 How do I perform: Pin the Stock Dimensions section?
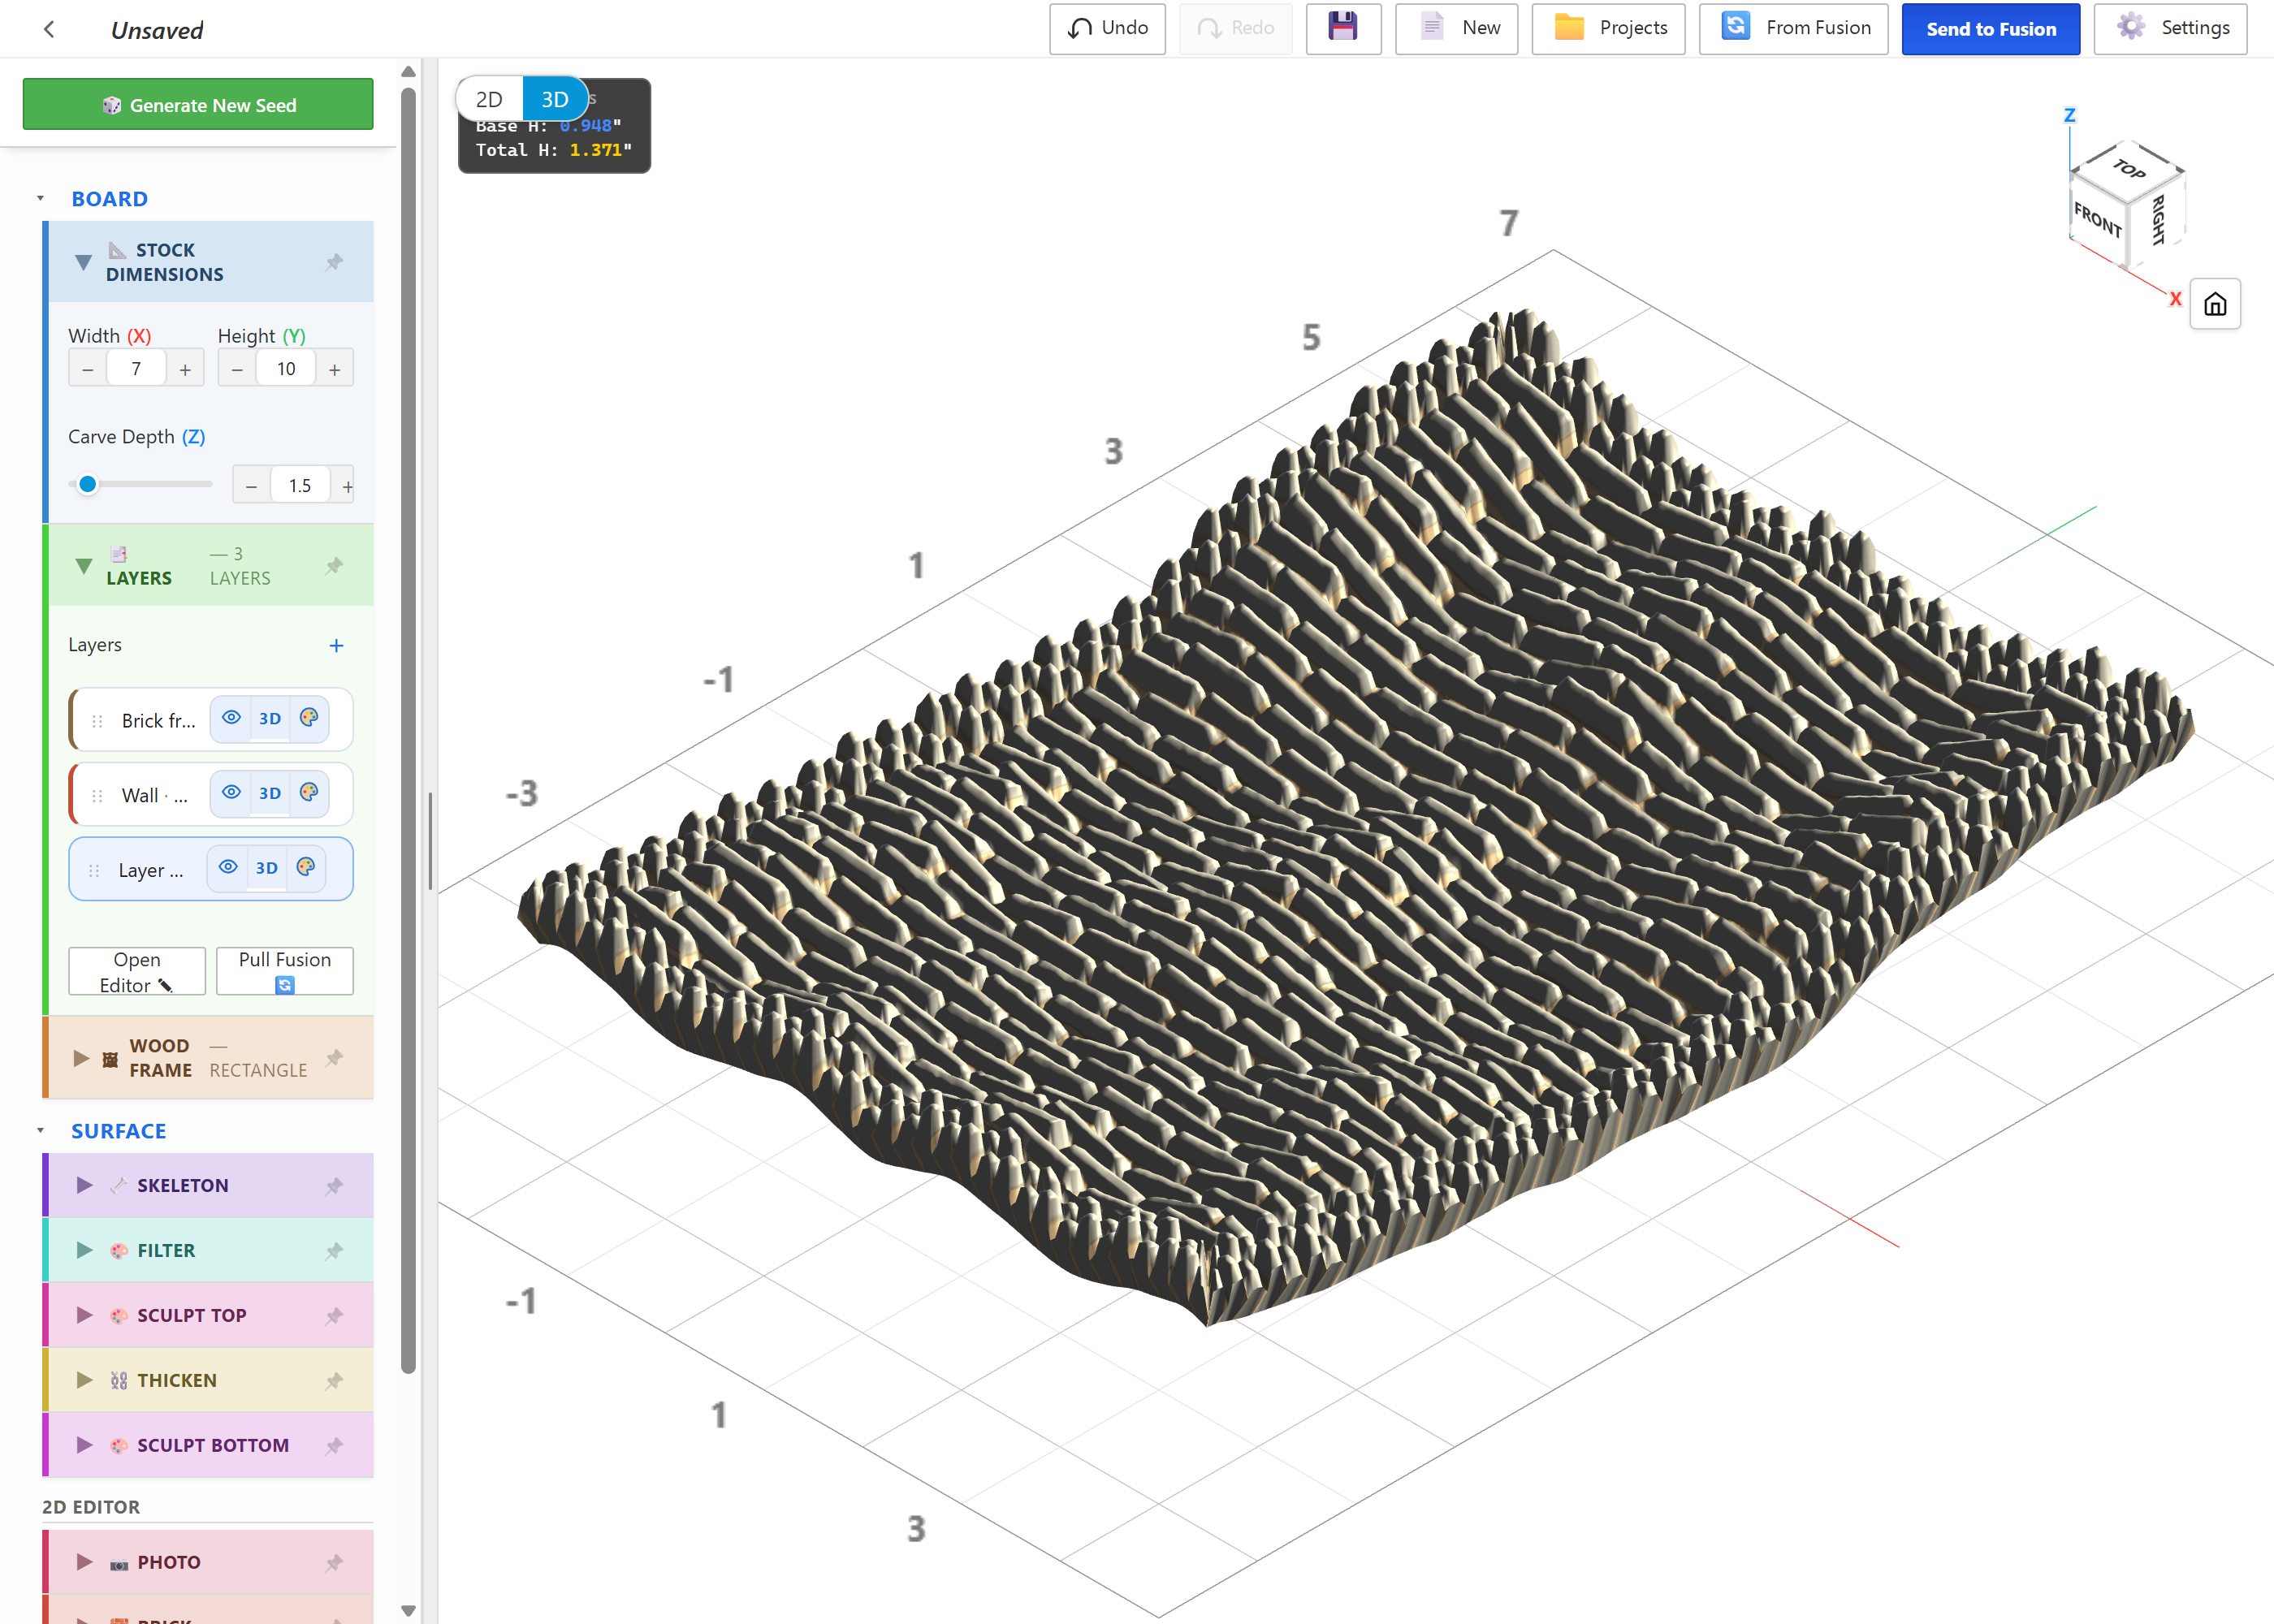[x=334, y=262]
